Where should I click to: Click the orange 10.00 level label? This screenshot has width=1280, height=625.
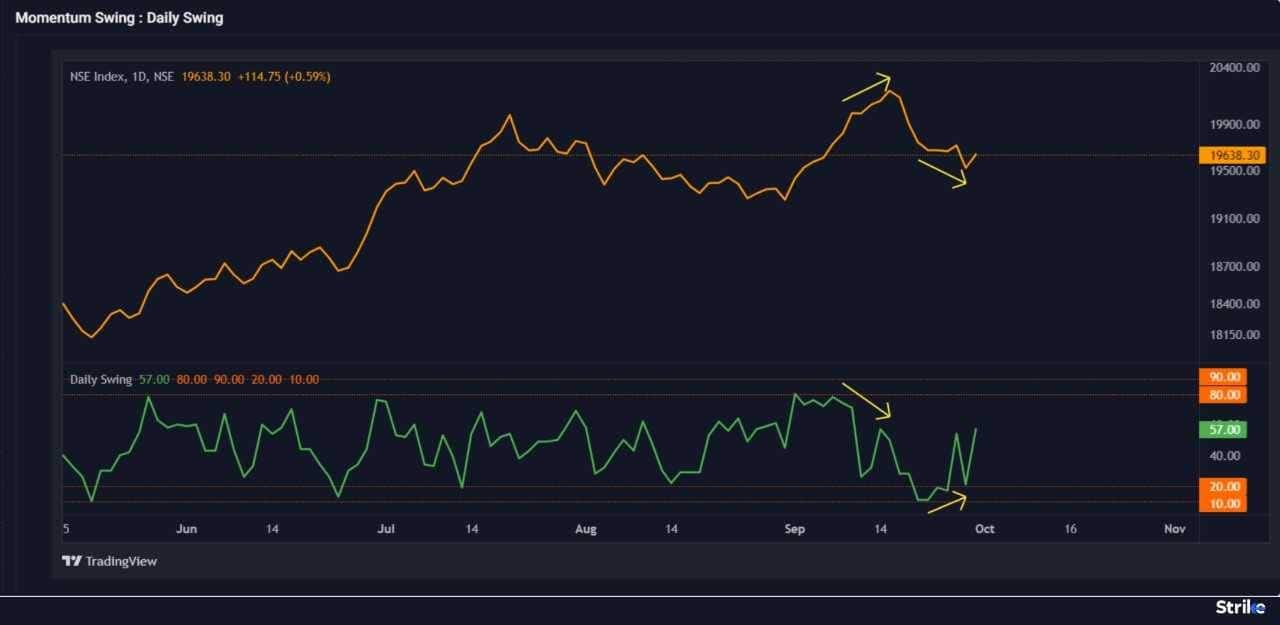point(1221,503)
